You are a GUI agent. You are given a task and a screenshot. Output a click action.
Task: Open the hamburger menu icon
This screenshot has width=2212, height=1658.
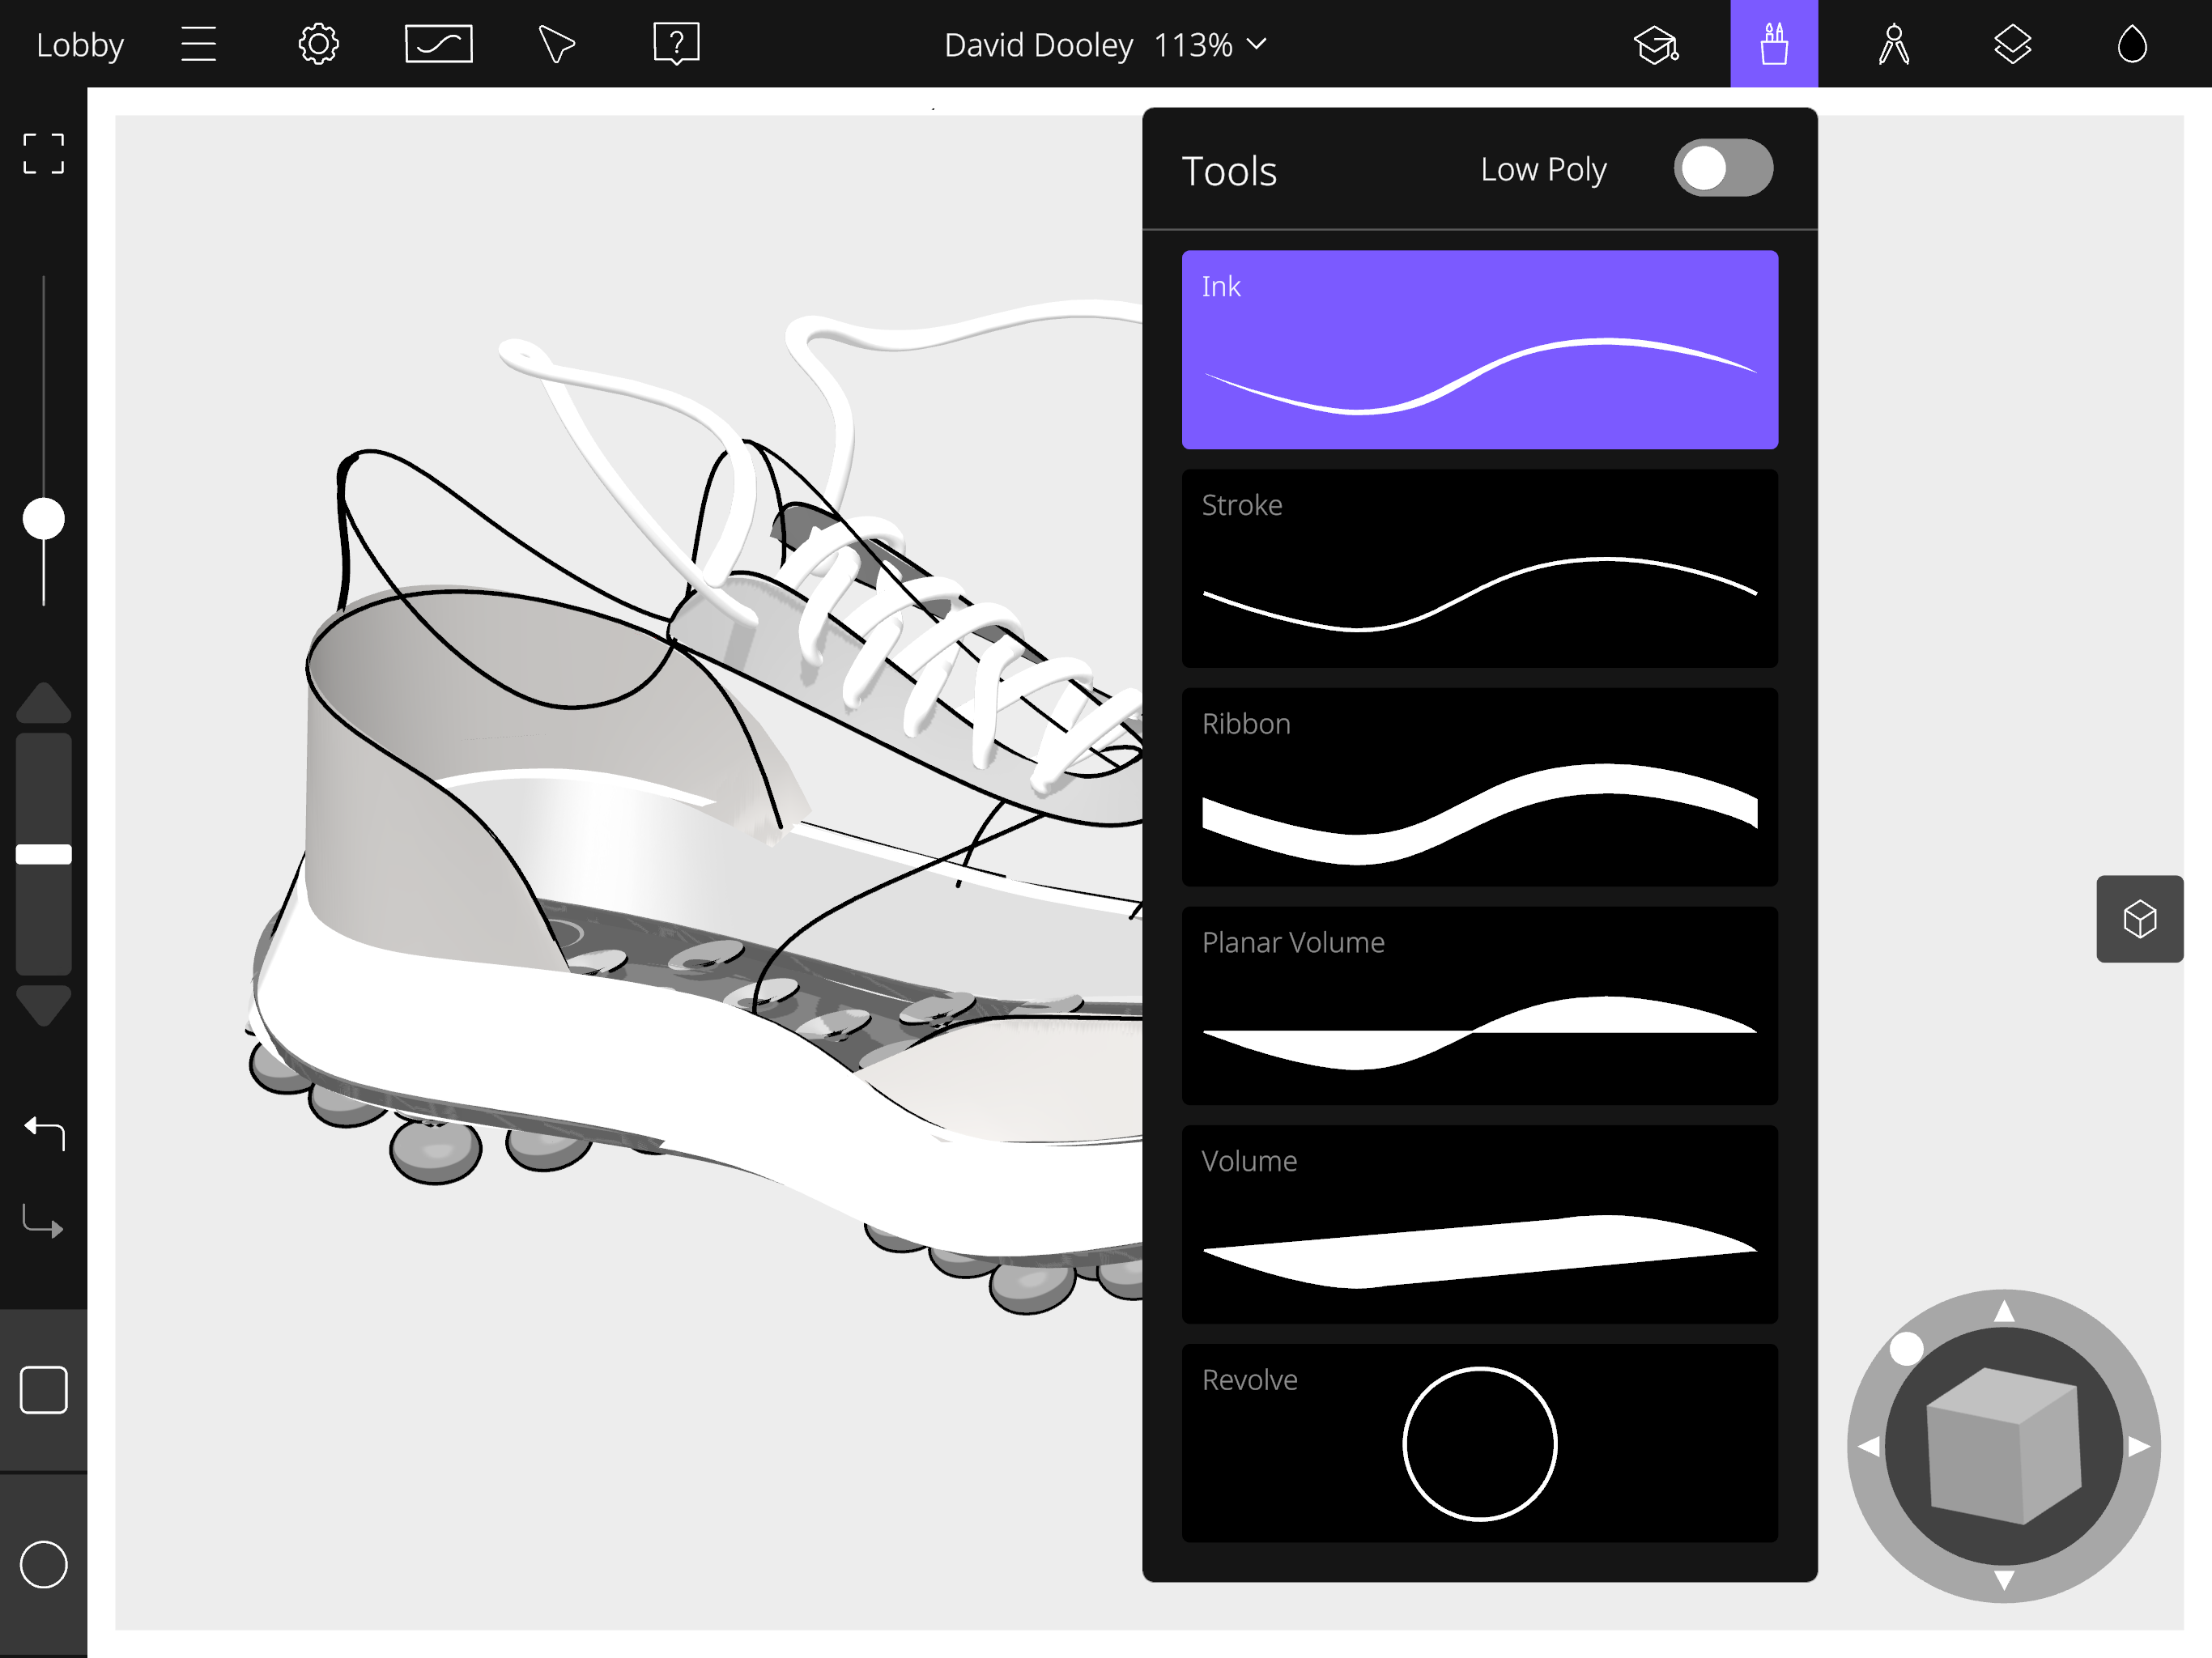click(x=198, y=44)
